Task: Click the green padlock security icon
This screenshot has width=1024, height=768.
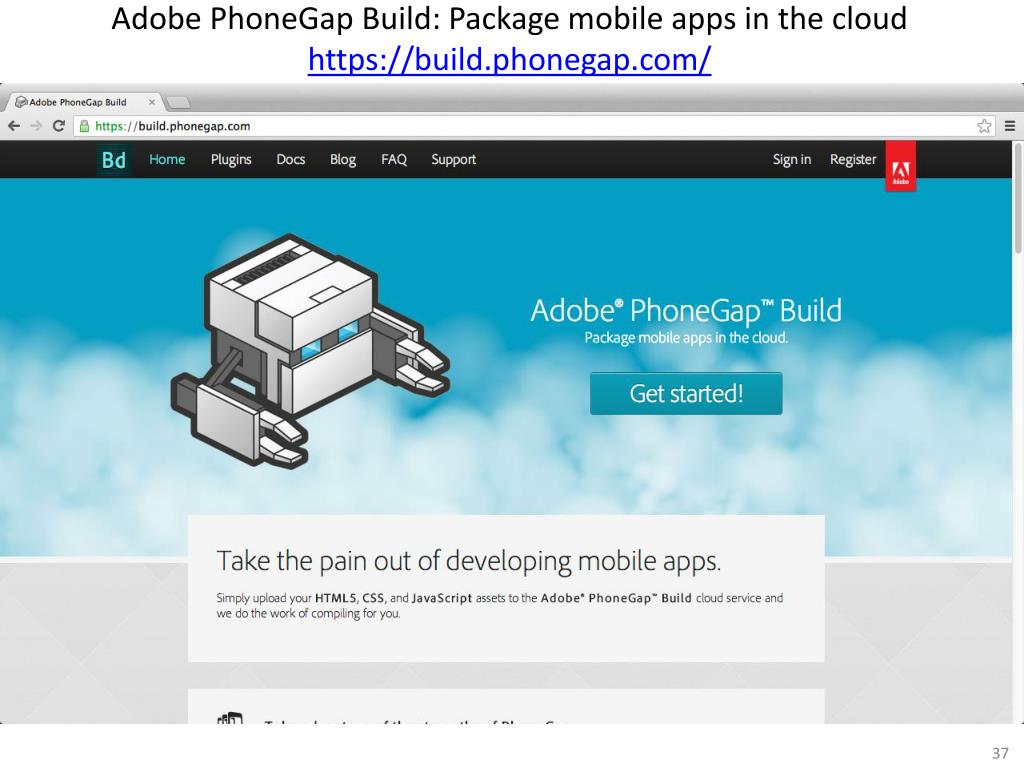Action: click(x=84, y=126)
